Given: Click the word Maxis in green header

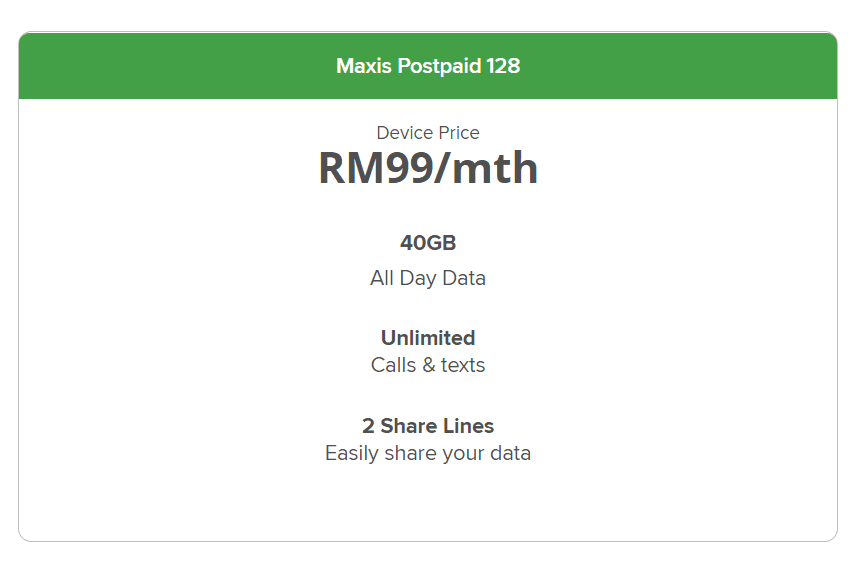Looking at the screenshot, I should (364, 66).
